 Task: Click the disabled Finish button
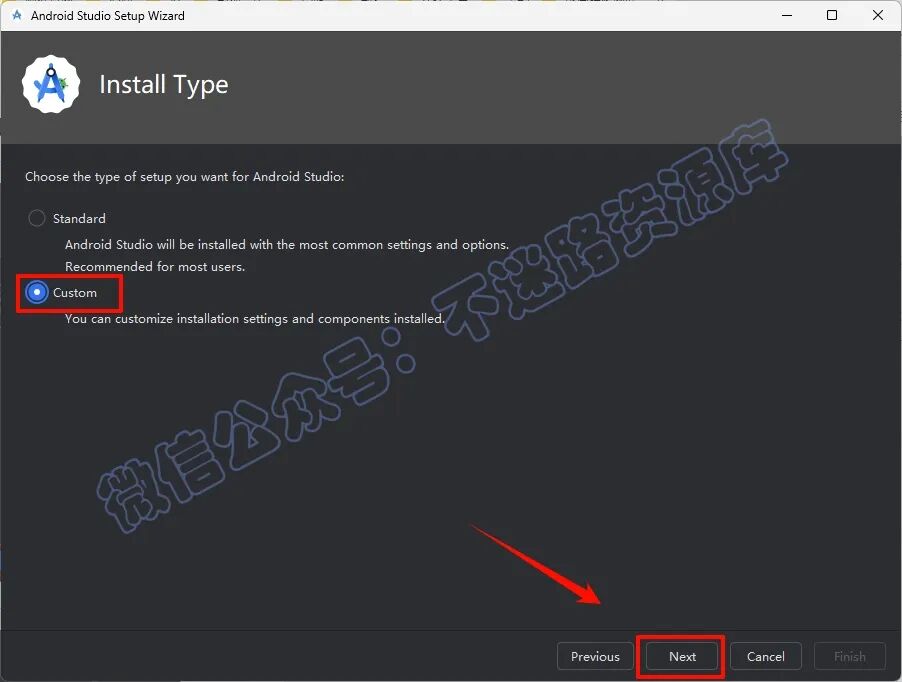pyautogui.click(x=849, y=656)
